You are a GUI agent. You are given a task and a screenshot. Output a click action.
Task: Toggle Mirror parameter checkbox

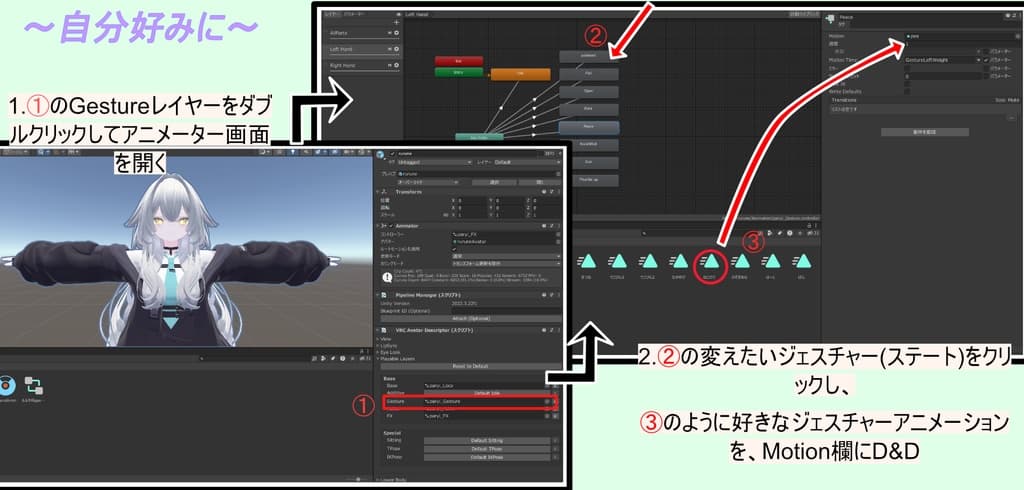pos(986,68)
